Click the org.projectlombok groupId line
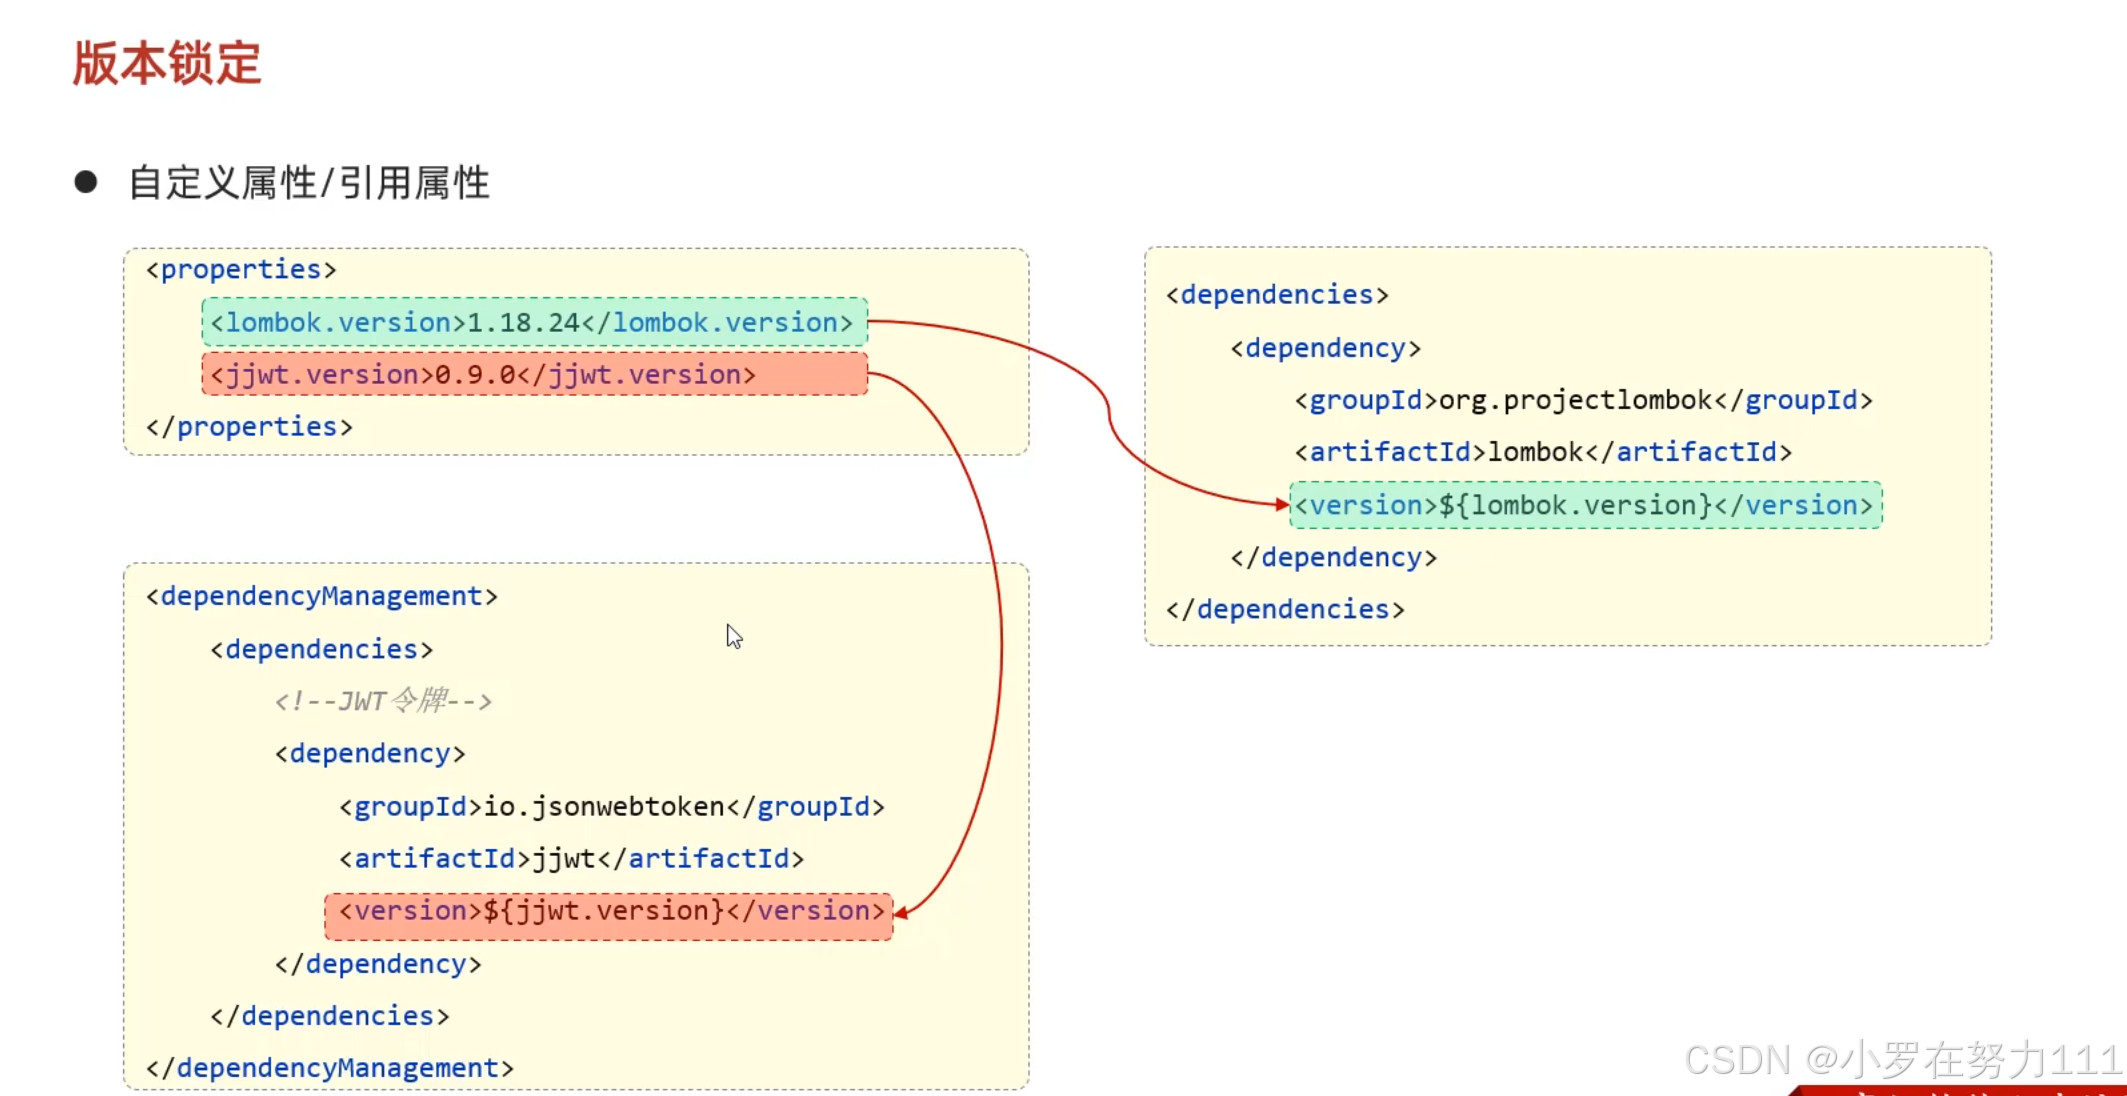2127x1096 pixels. (1583, 400)
